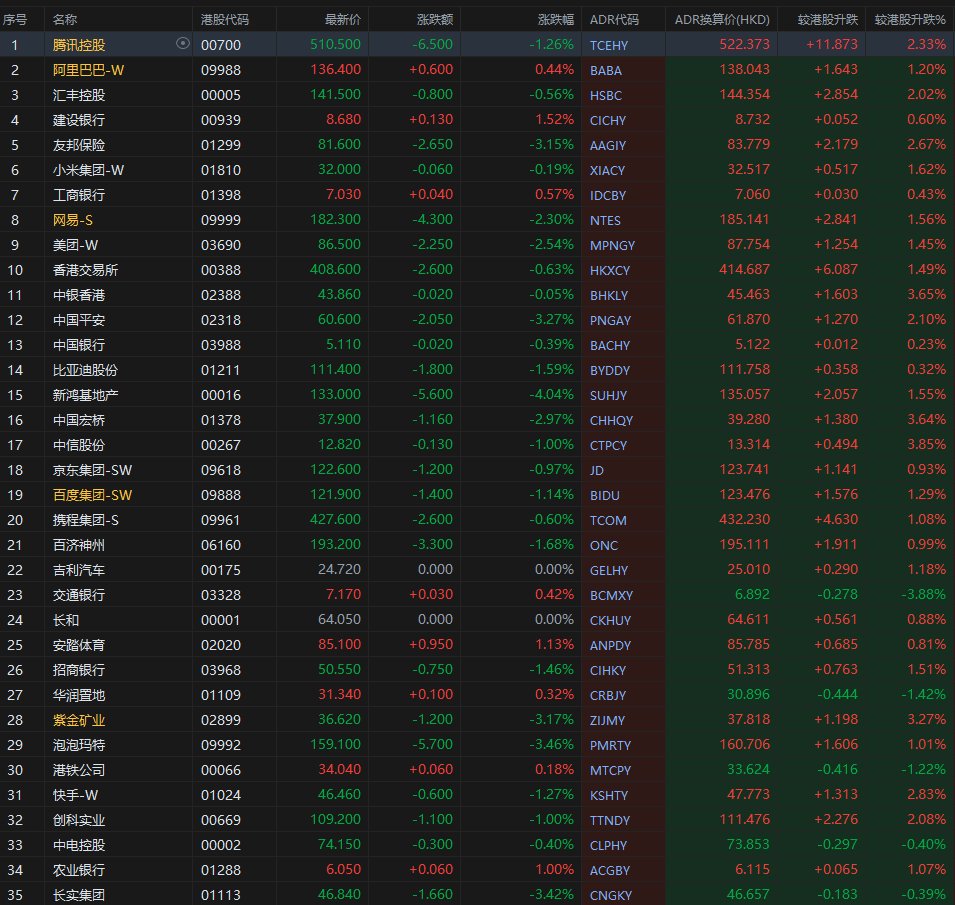955x905 pixels.
Task: Select the 中银香港 stock name
Action: 79,295
